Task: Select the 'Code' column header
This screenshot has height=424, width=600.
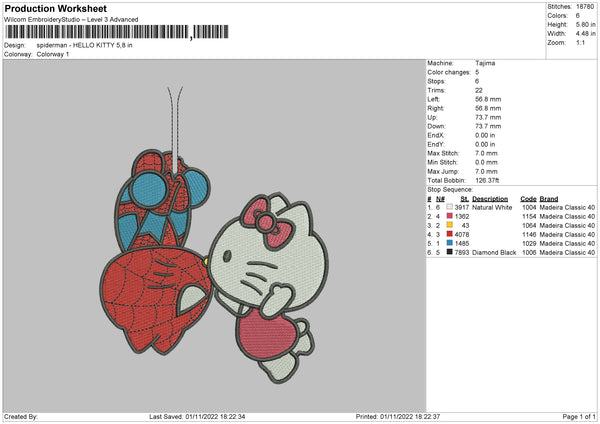Action: pyautogui.click(x=528, y=199)
